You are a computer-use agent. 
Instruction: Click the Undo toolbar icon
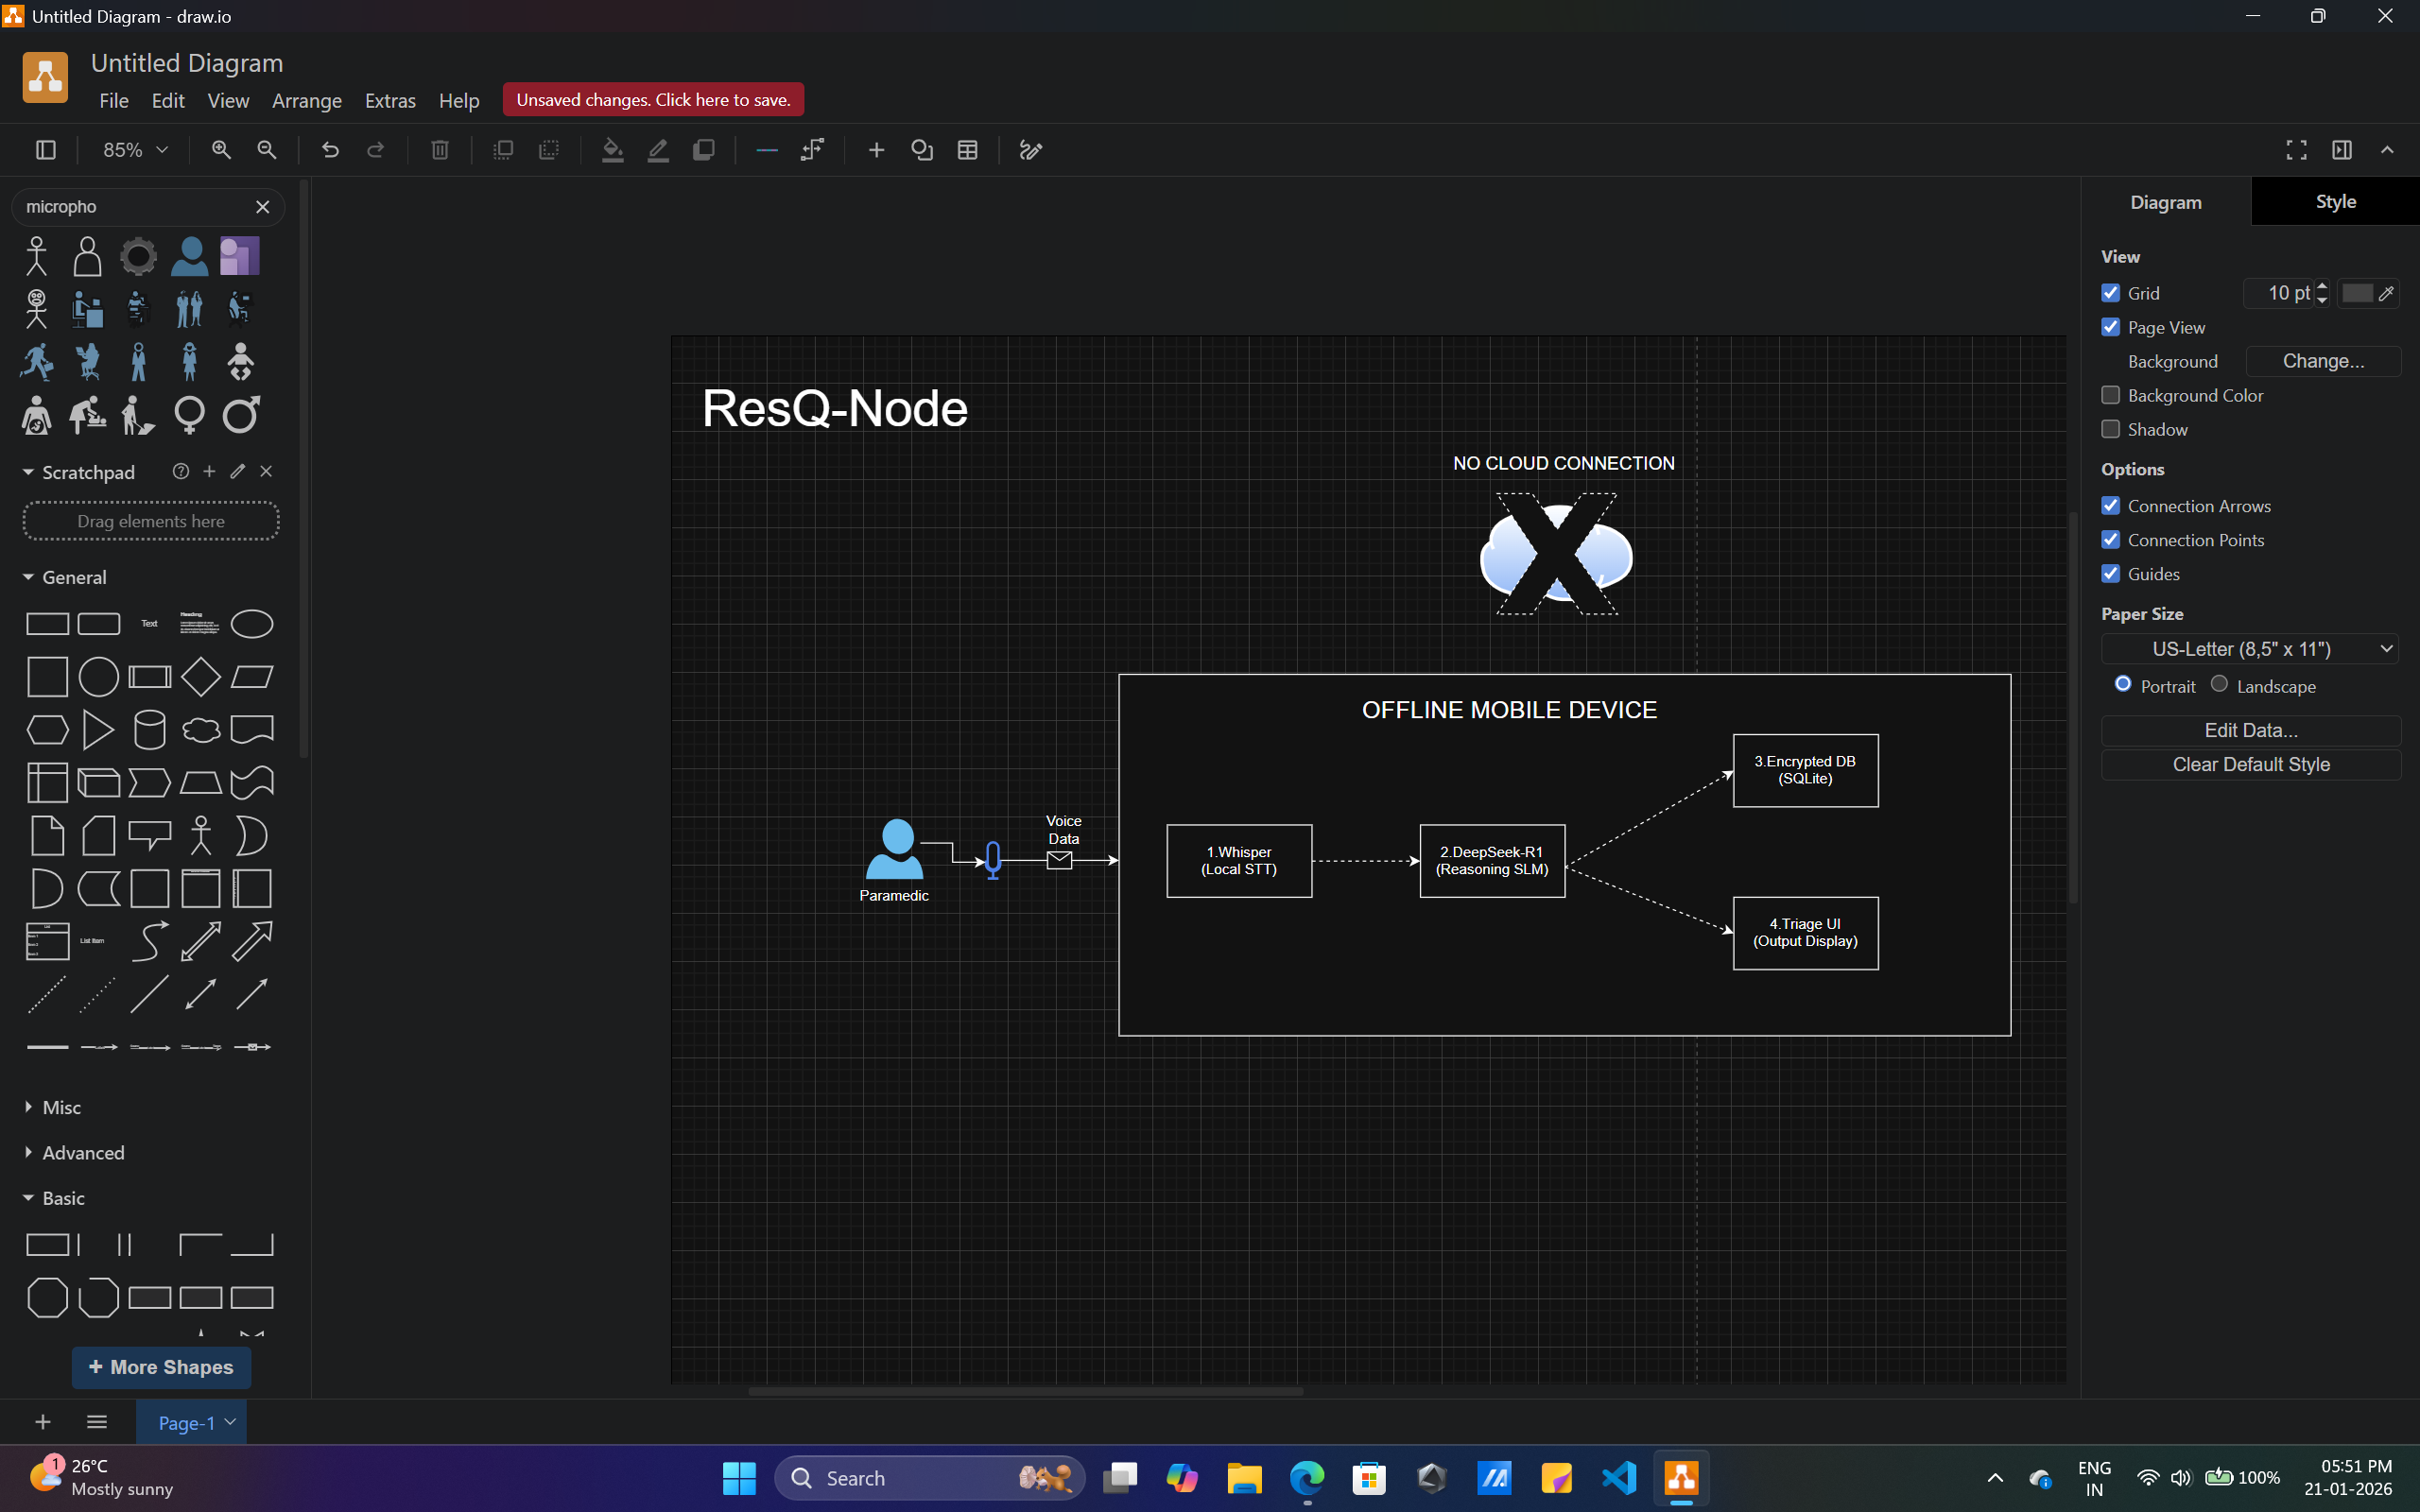point(330,150)
